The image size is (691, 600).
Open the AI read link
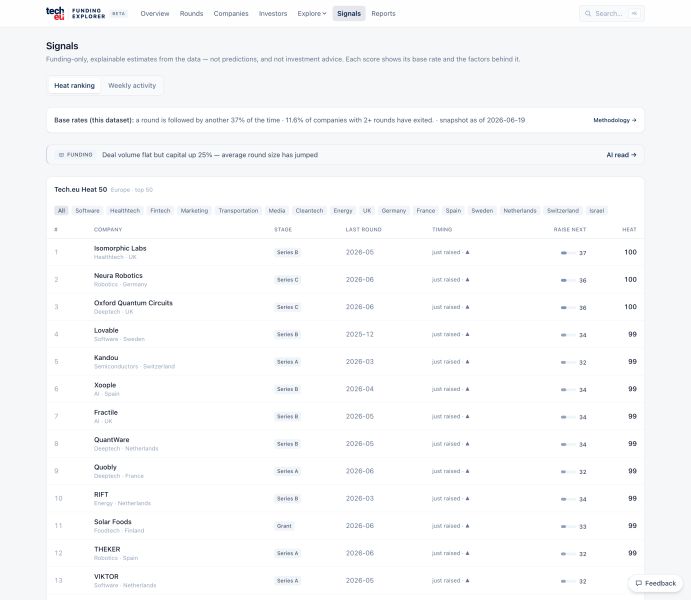(621, 155)
